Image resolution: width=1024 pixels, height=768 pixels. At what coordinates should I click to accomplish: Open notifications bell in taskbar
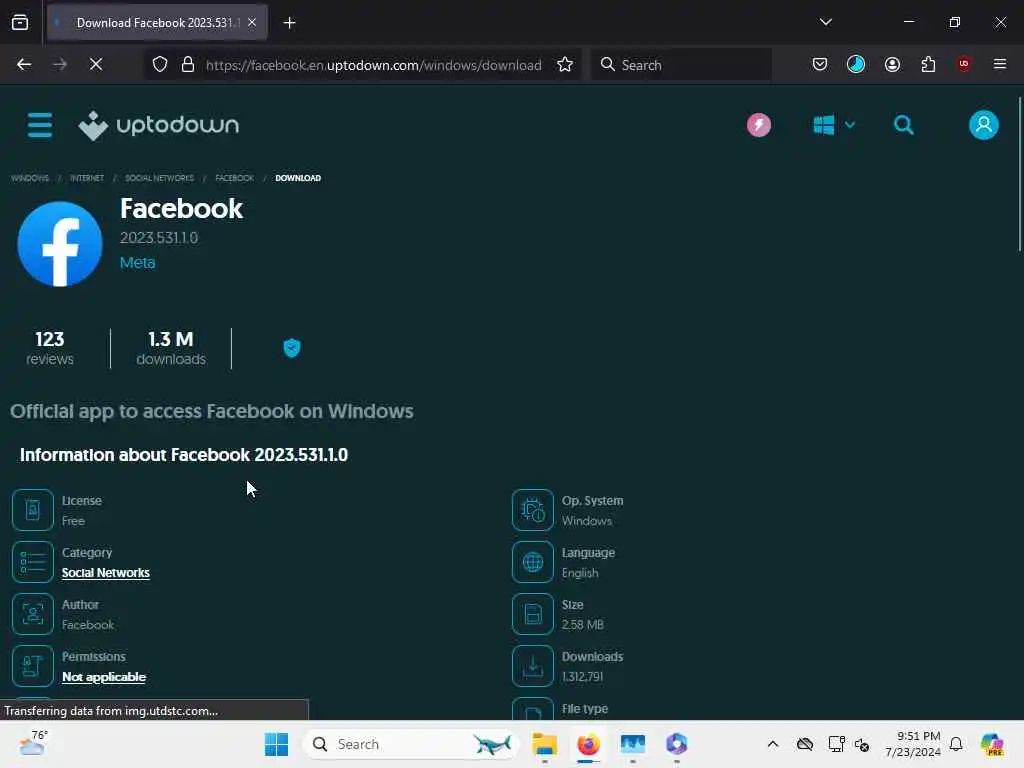click(x=956, y=744)
